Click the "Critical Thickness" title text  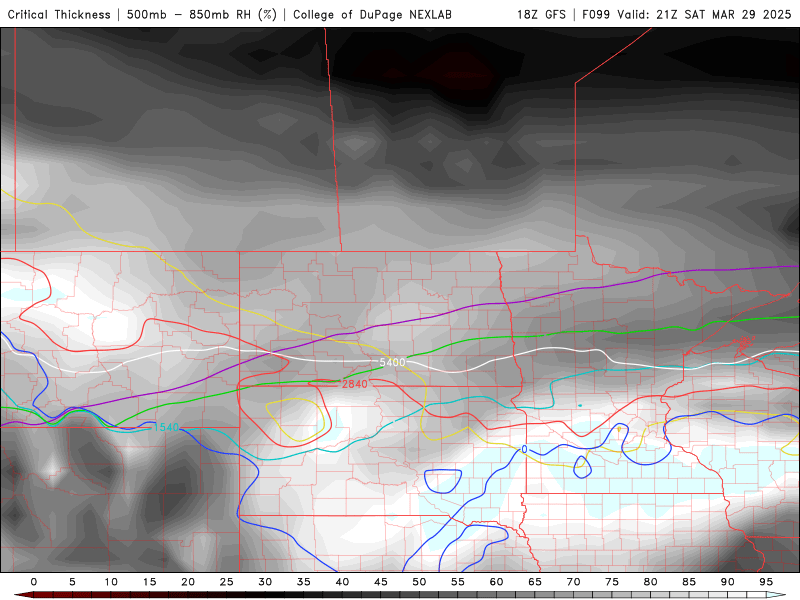pos(59,14)
